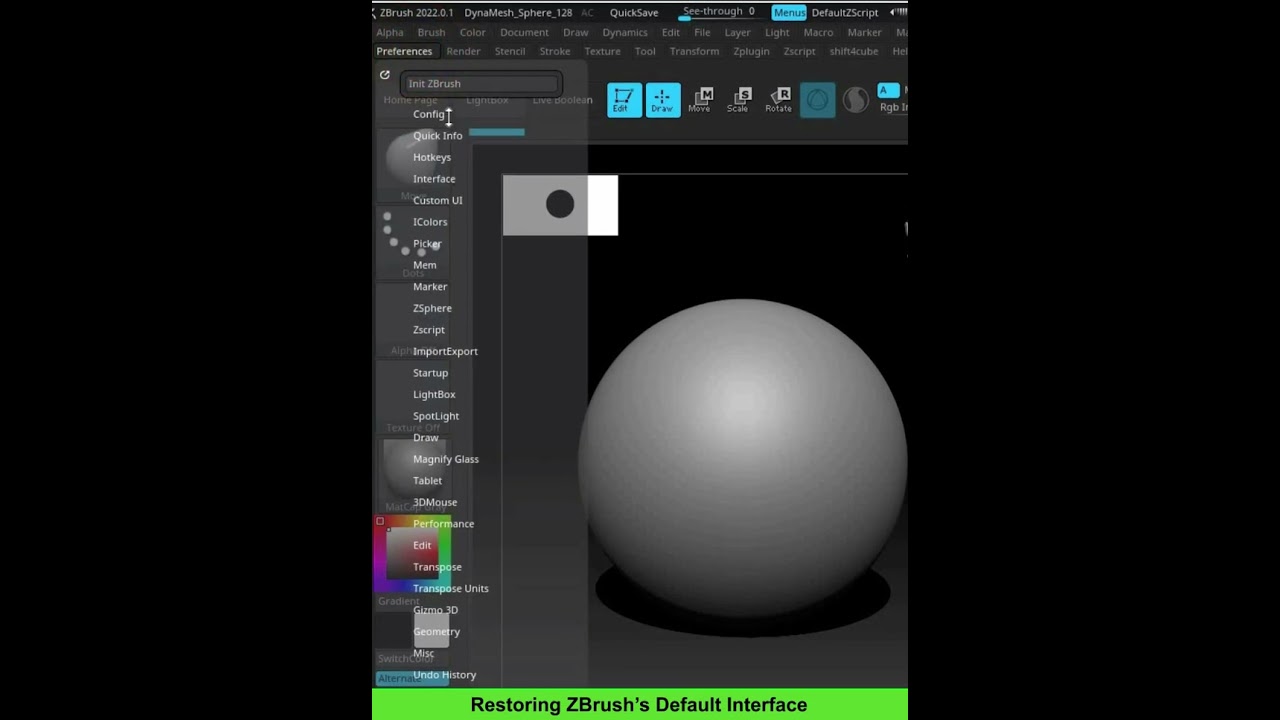This screenshot has height=720, width=1280.
Task: Open the Tool menu
Action: click(x=645, y=51)
